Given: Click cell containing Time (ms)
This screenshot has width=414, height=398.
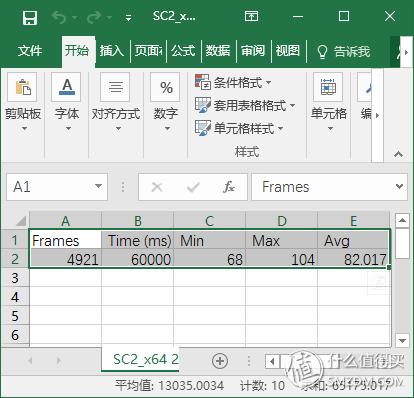Looking at the screenshot, I should point(137,240).
